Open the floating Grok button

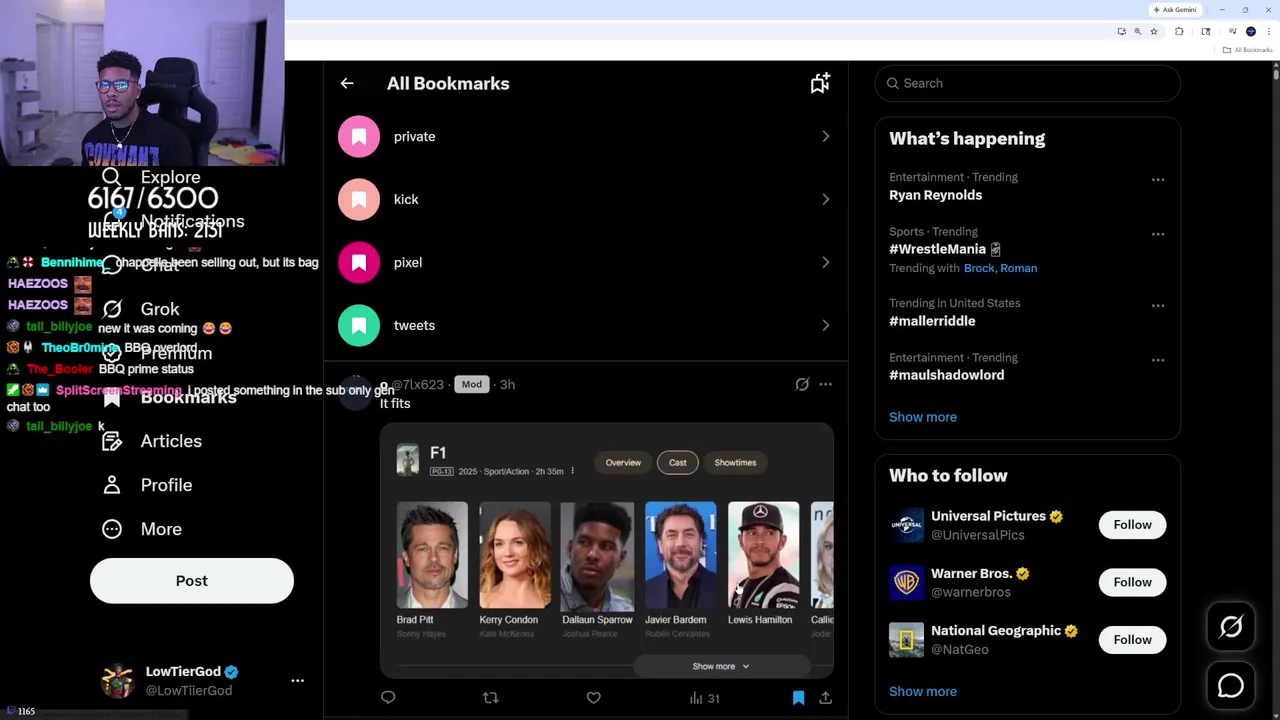pyautogui.click(x=1231, y=627)
